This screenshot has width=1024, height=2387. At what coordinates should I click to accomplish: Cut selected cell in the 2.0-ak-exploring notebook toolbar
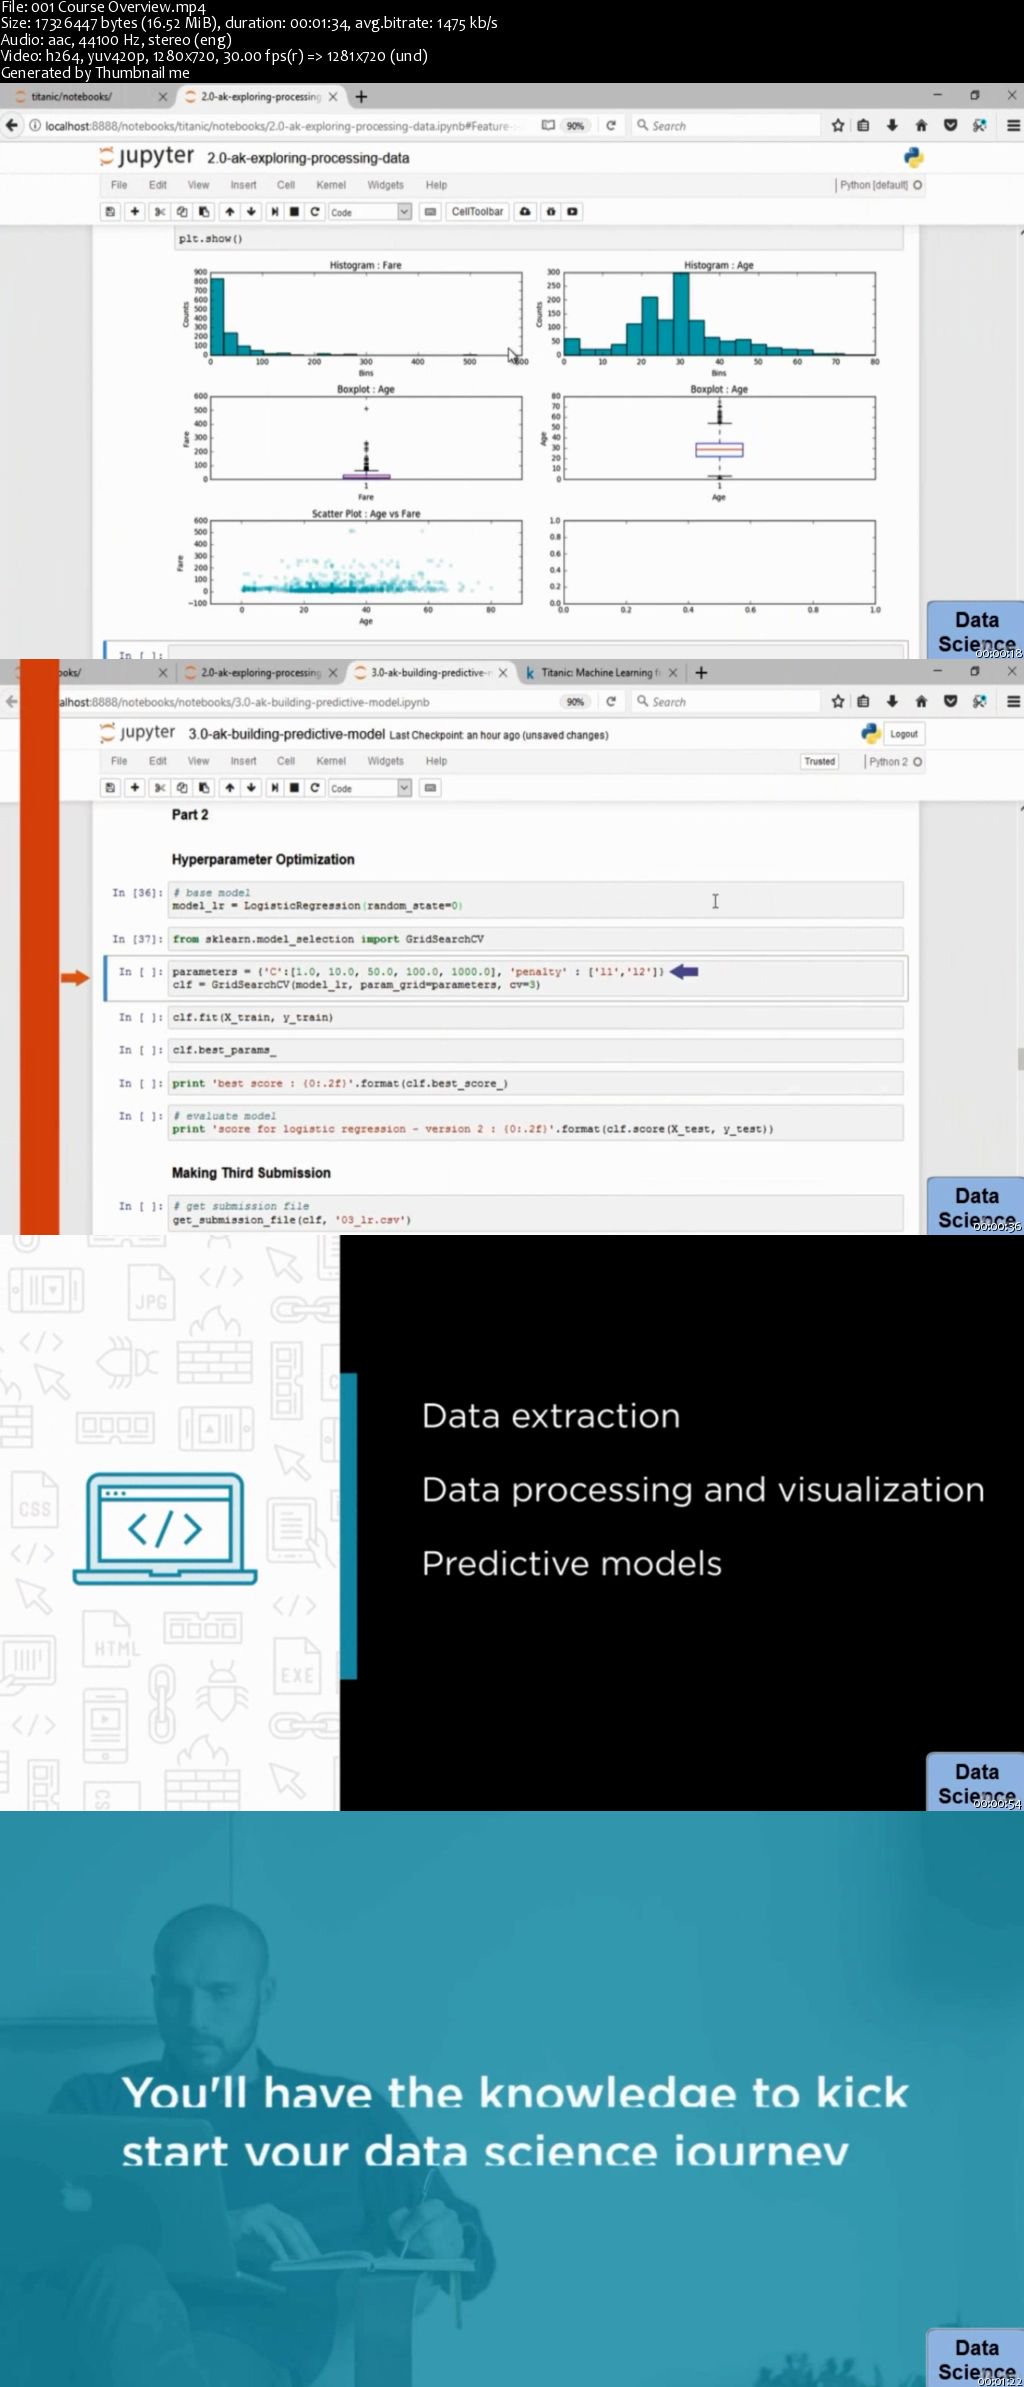pos(159,211)
